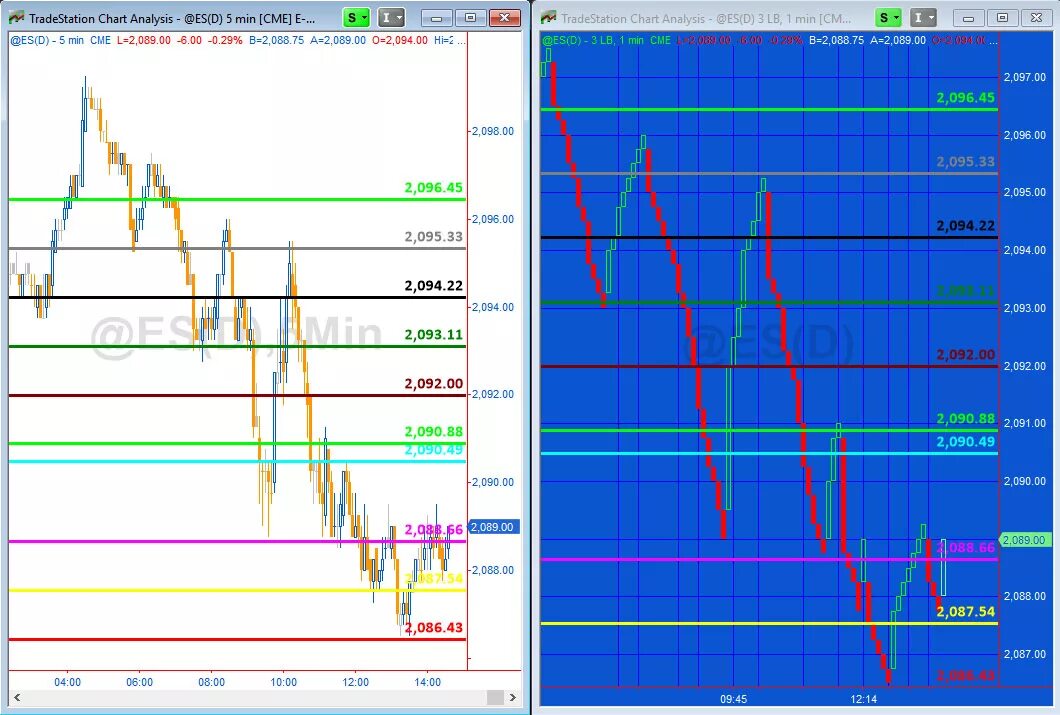Minimize the 5 min chart window
Image resolution: width=1060 pixels, height=715 pixels.
coord(437,18)
